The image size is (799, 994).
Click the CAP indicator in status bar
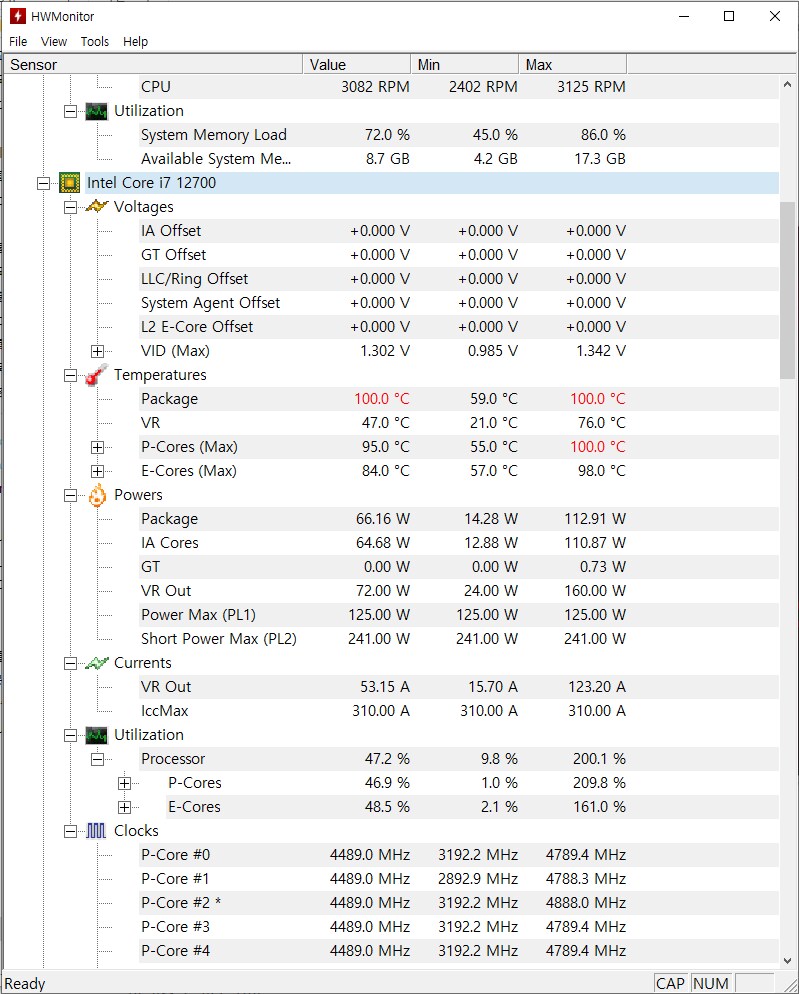pyautogui.click(x=670, y=984)
